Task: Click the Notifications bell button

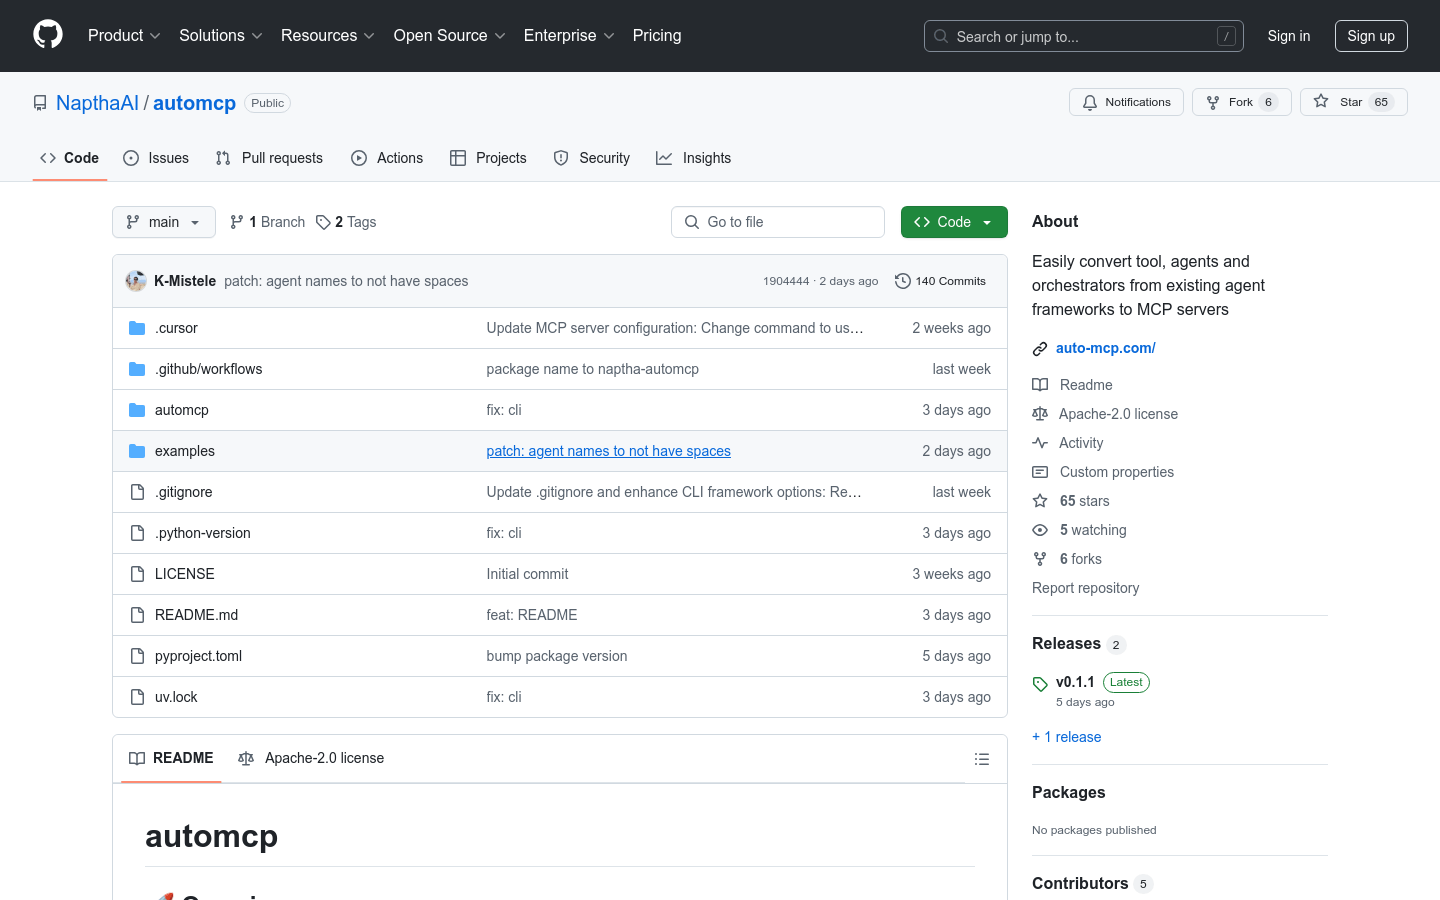Action: click(1127, 102)
